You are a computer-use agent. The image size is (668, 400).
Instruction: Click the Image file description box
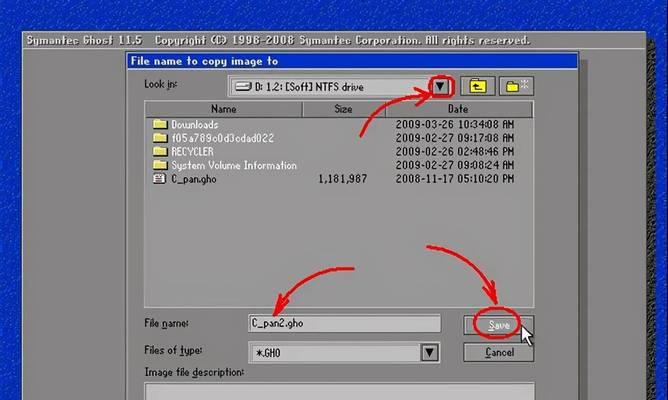click(x=339, y=392)
